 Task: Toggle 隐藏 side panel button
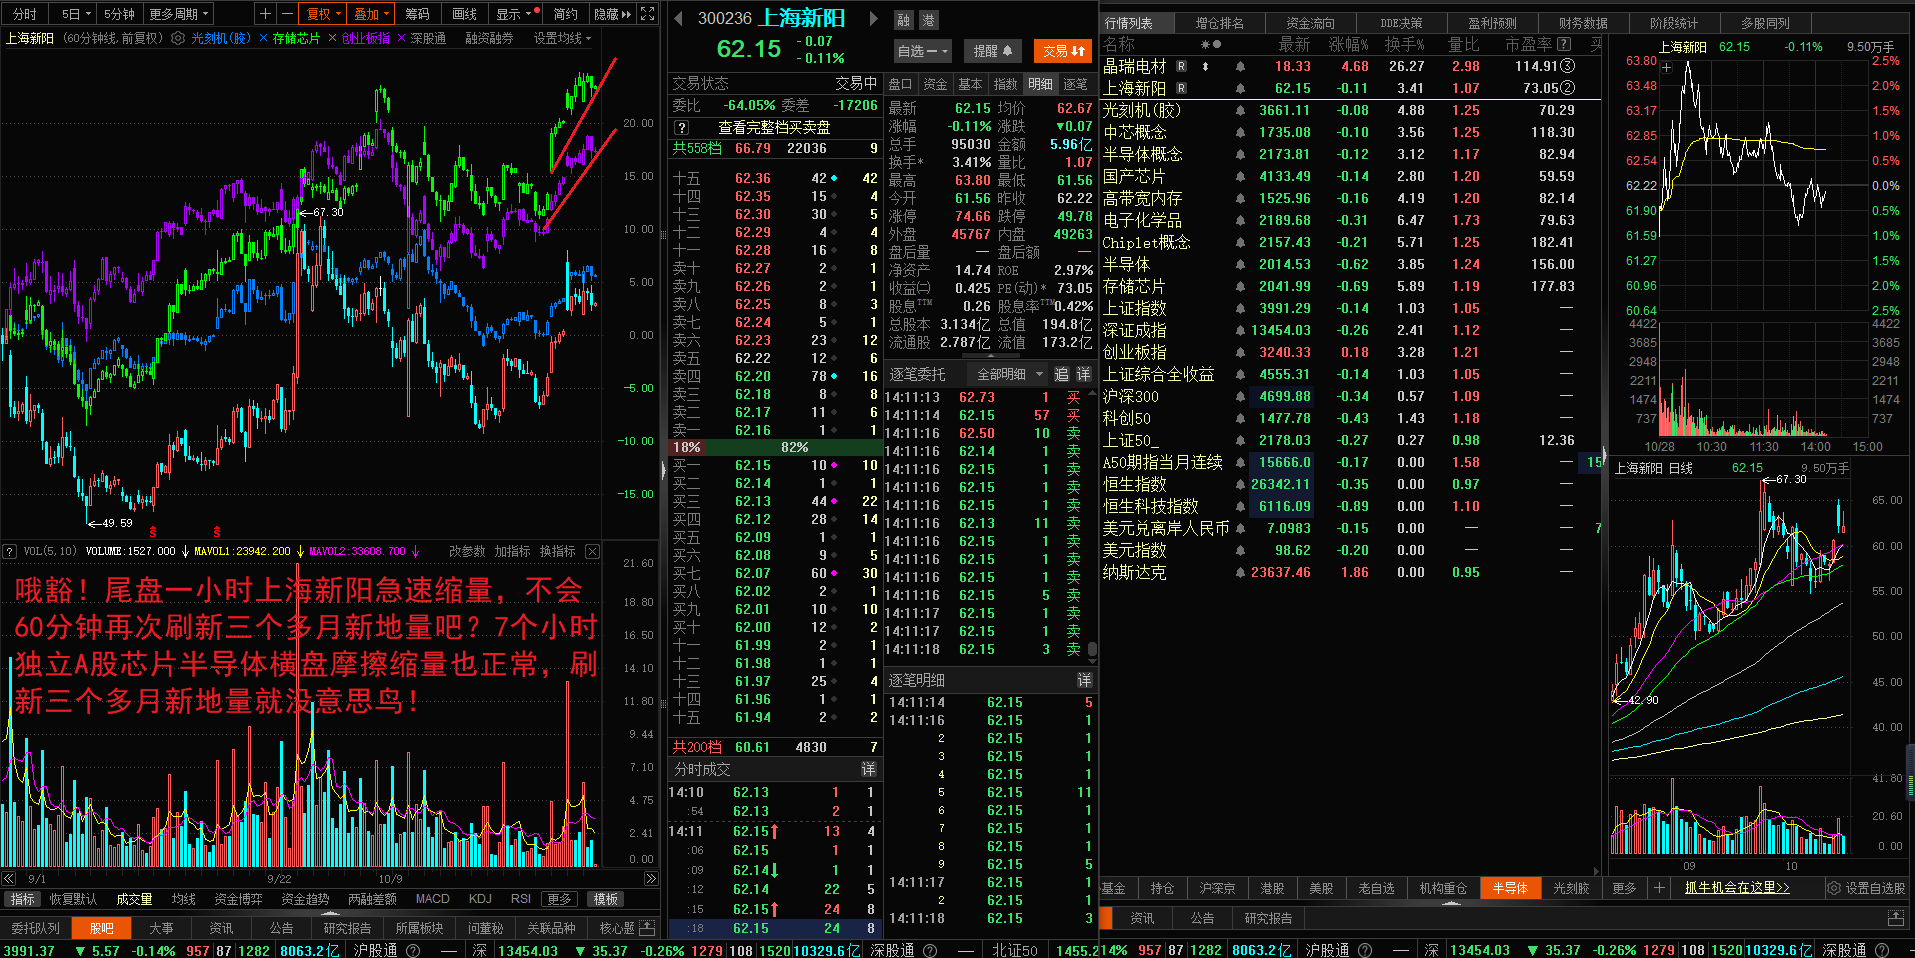tap(612, 14)
